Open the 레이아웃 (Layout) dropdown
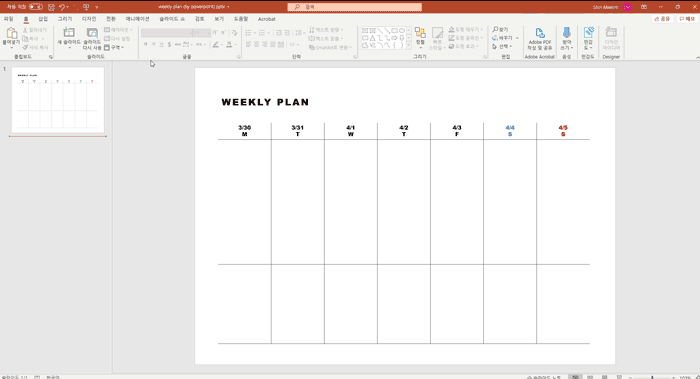 pos(118,30)
